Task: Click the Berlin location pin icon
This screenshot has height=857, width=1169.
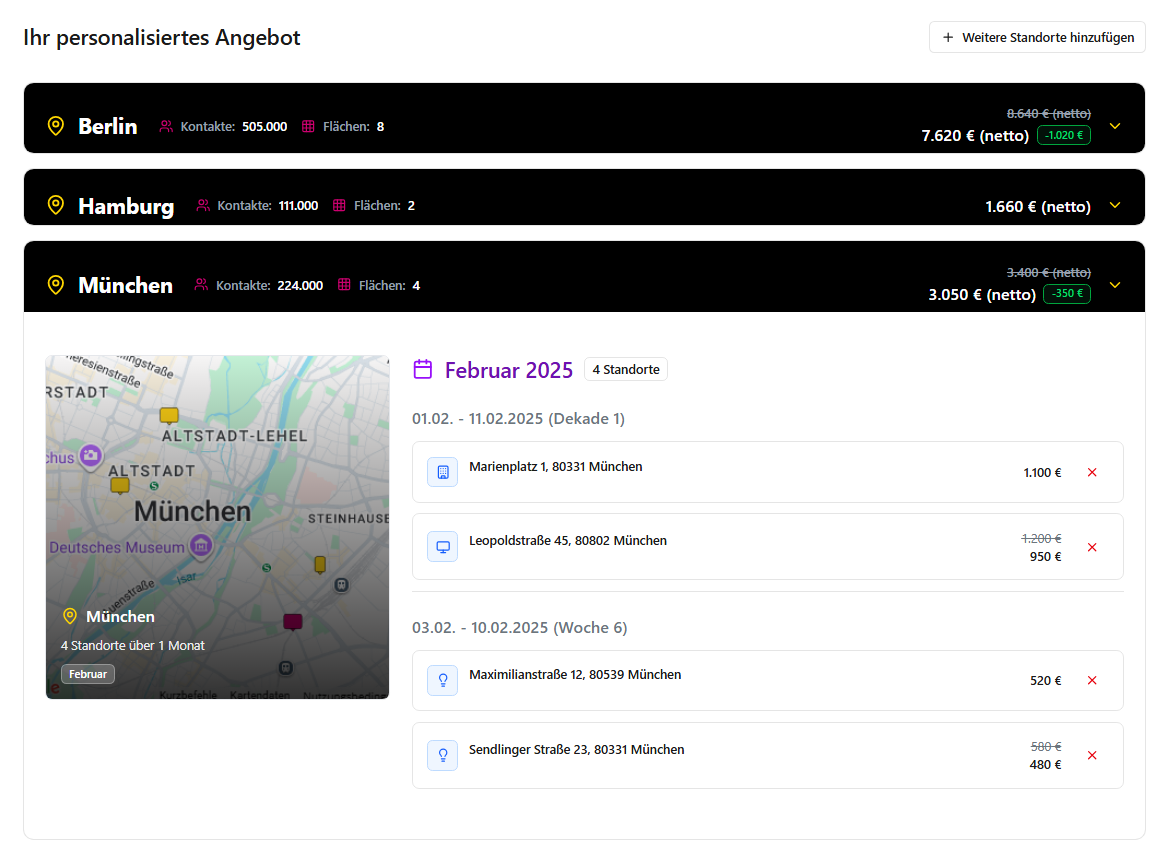Action: pos(56,126)
